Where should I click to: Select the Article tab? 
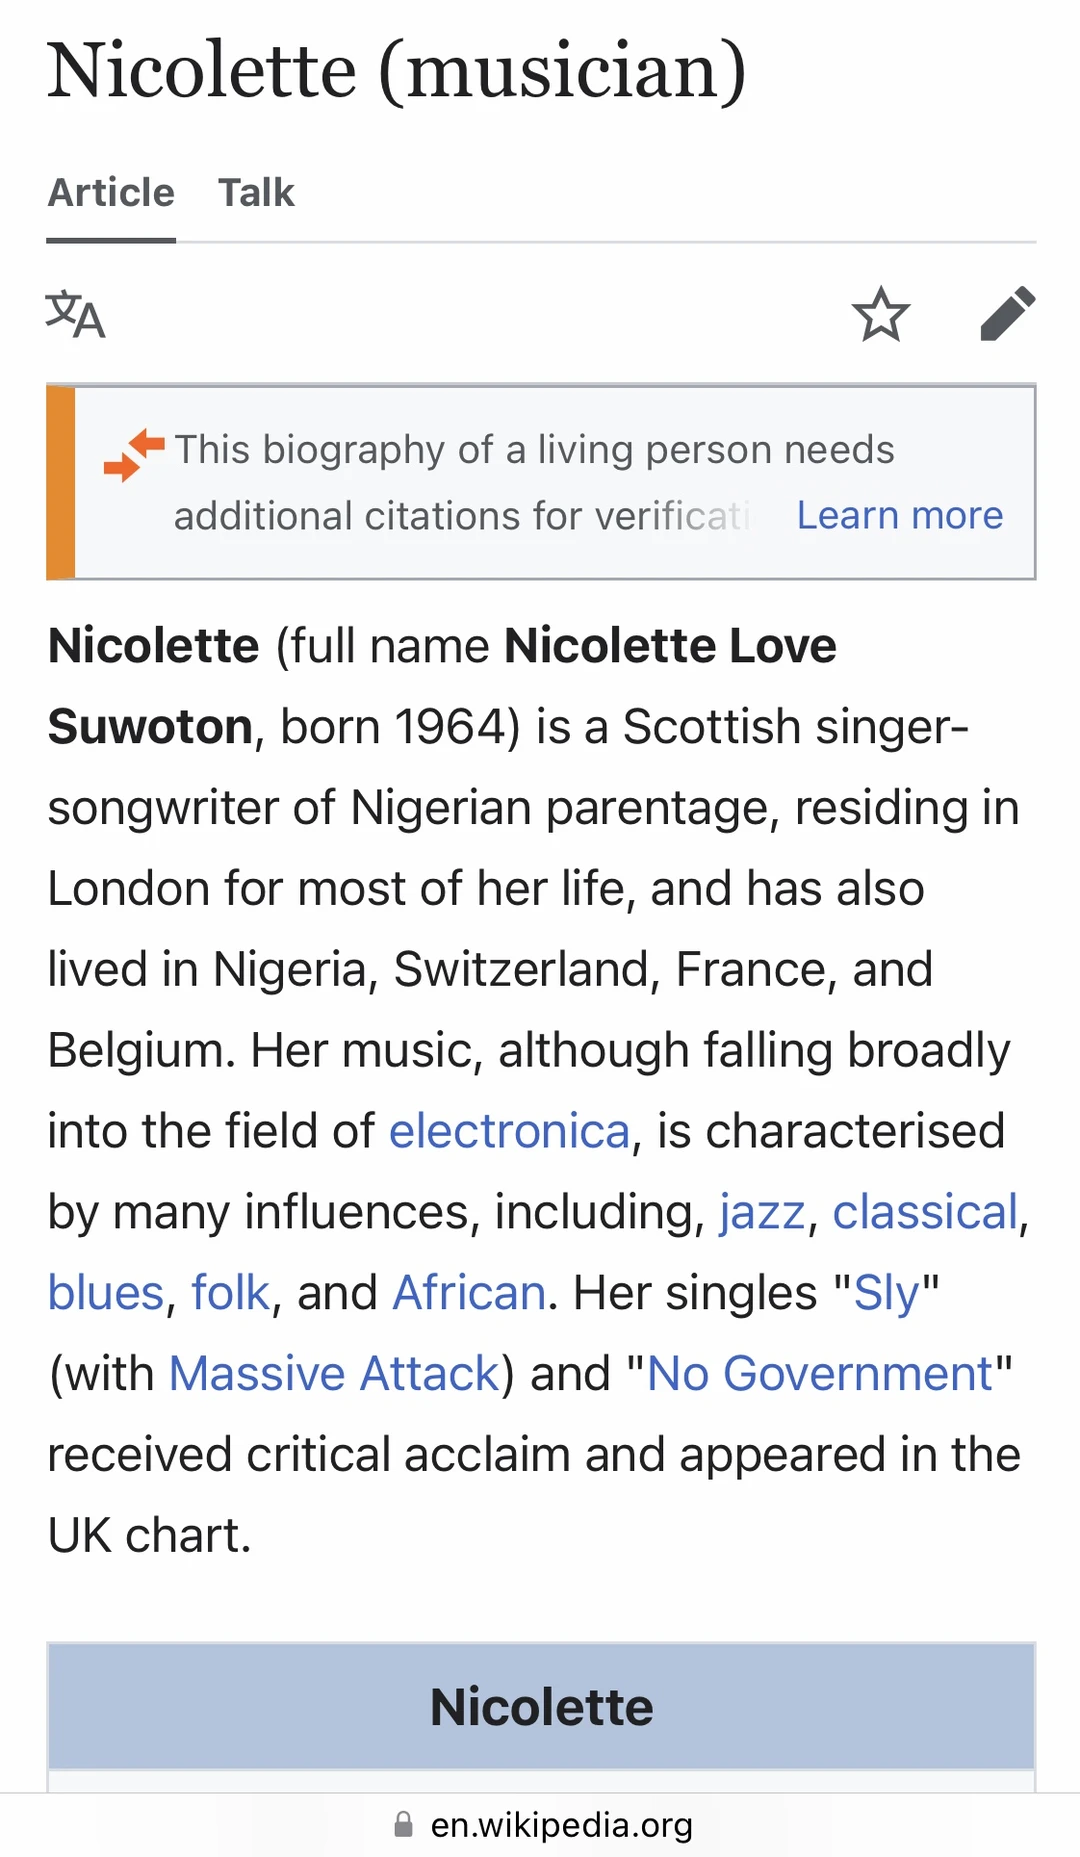pyautogui.click(x=111, y=192)
